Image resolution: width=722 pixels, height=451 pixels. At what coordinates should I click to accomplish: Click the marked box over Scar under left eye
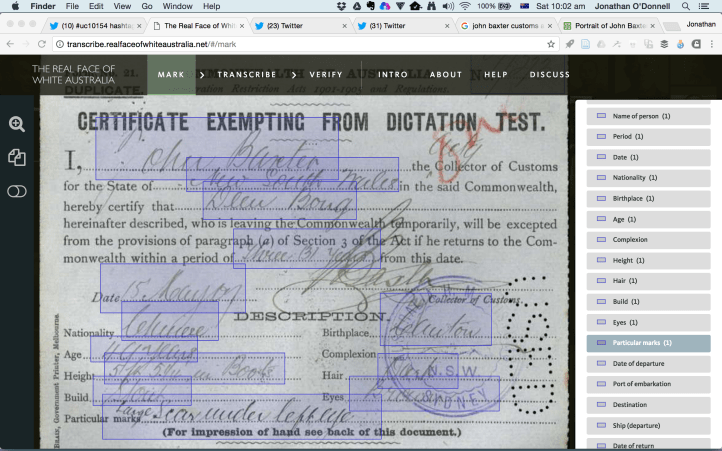pyautogui.click(x=242, y=417)
